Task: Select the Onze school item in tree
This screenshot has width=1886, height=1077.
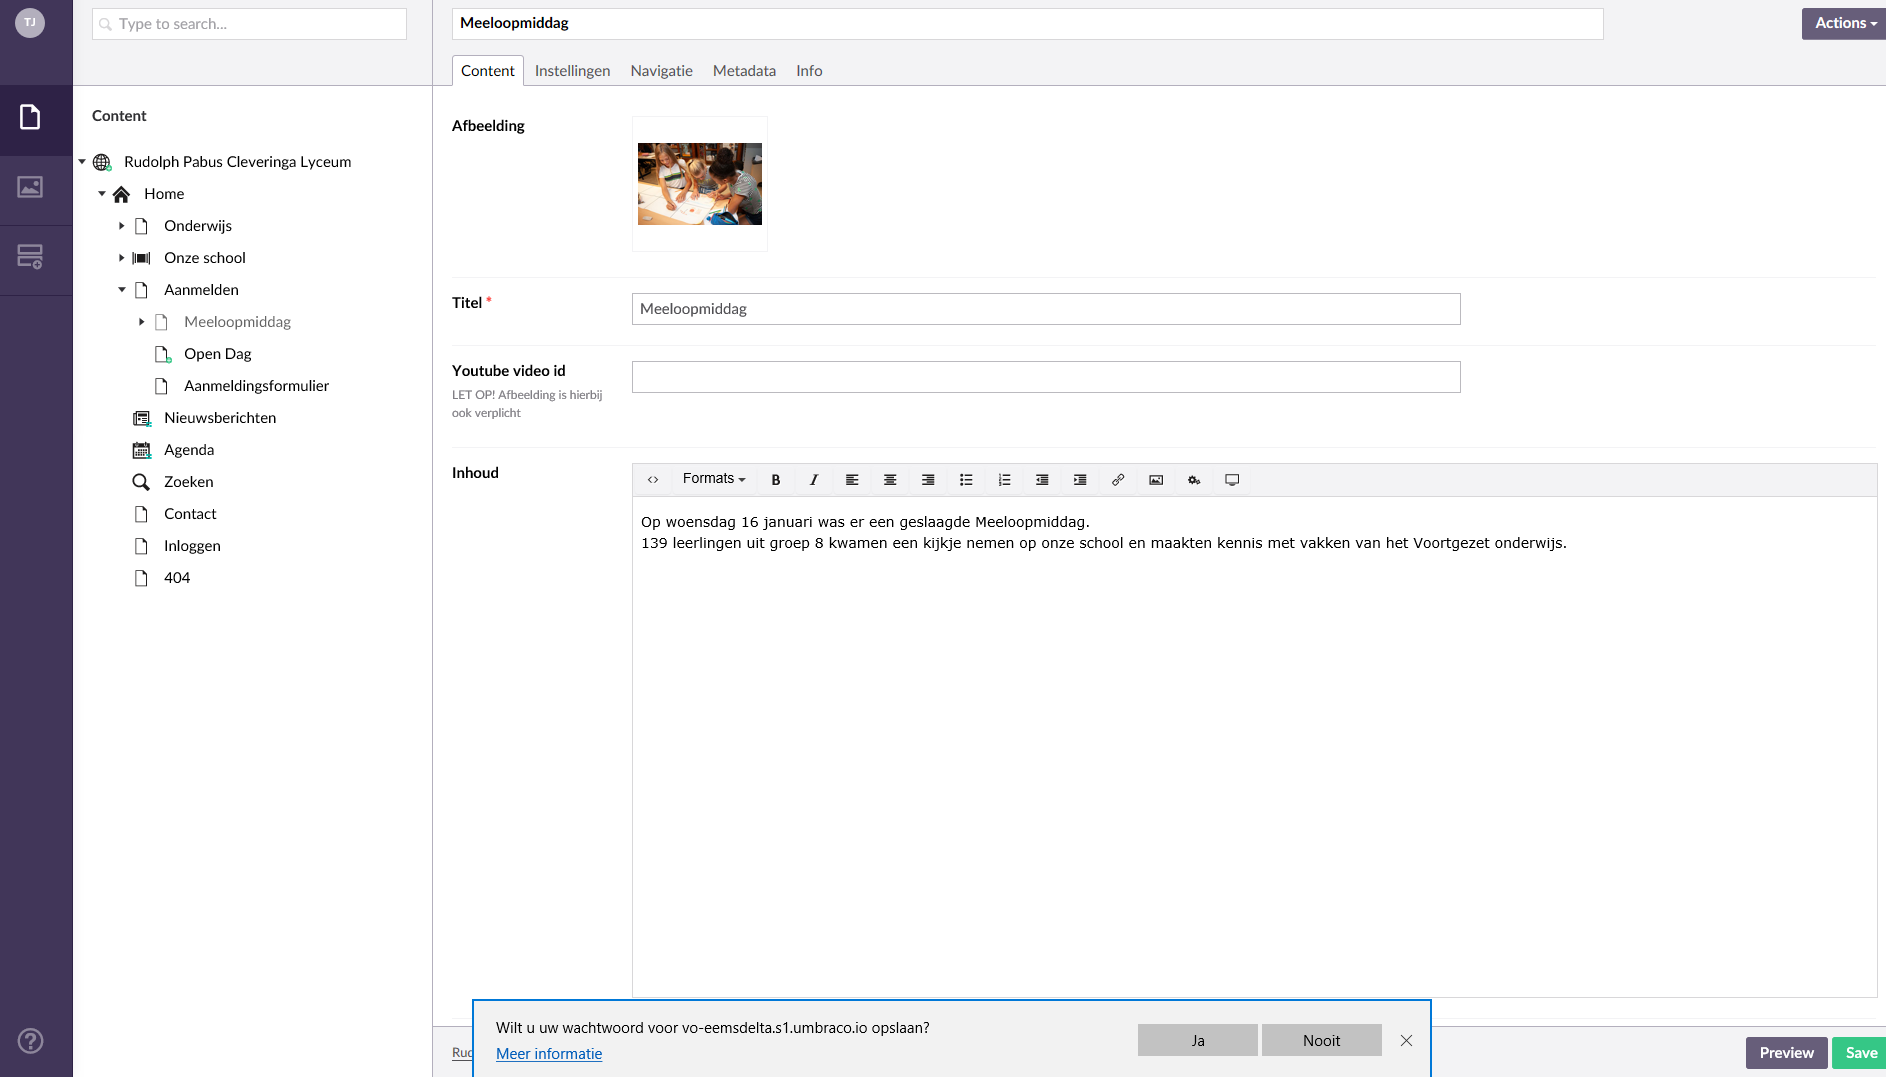Action: [205, 258]
